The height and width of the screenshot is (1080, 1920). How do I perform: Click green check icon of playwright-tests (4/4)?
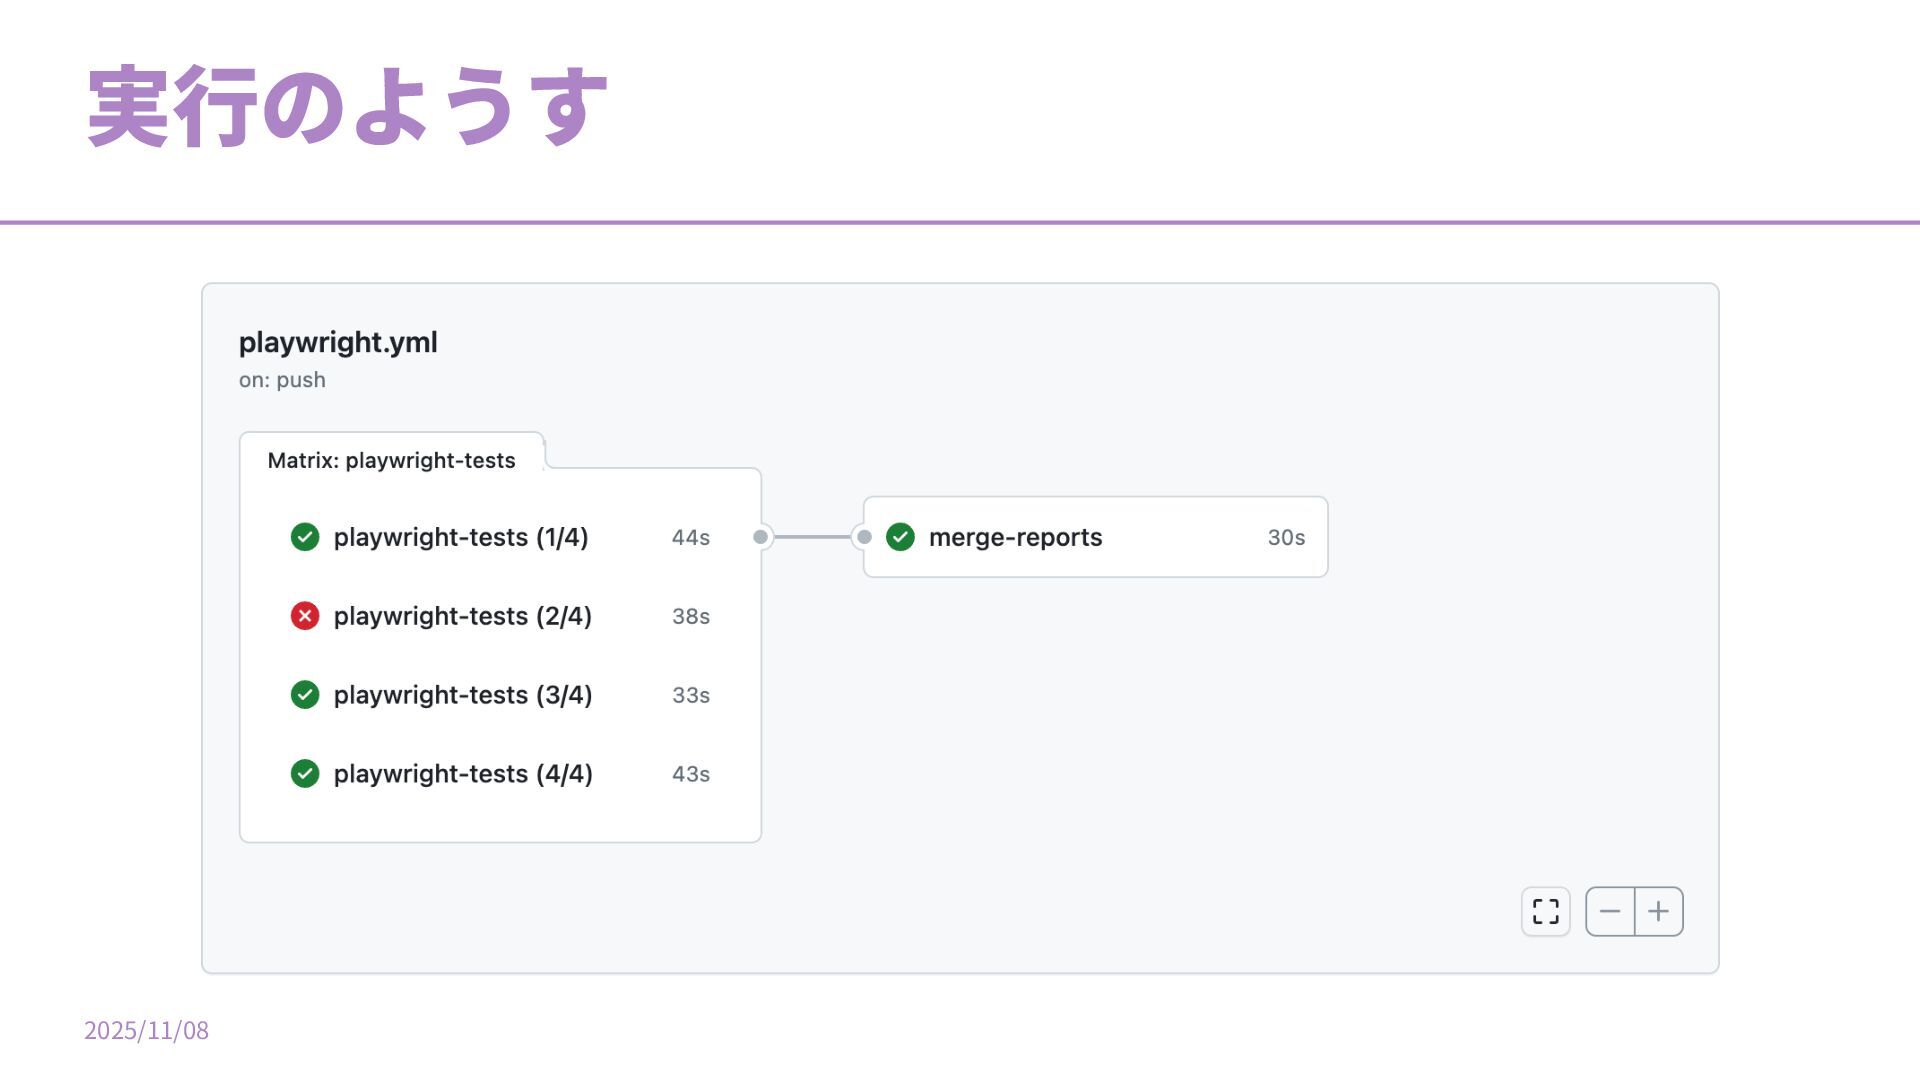(305, 774)
